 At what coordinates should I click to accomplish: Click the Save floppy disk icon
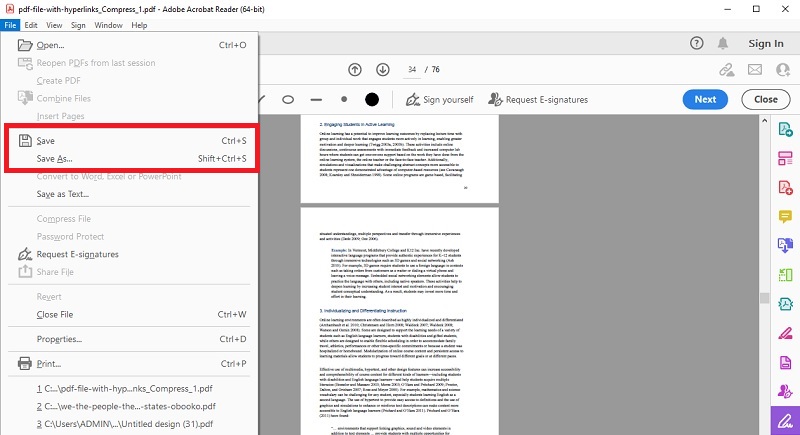click(x=25, y=141)
